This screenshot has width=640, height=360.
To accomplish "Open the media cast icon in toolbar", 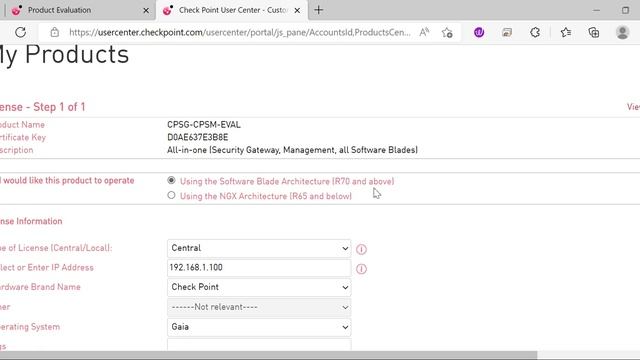I will click(x=507, y=32).
